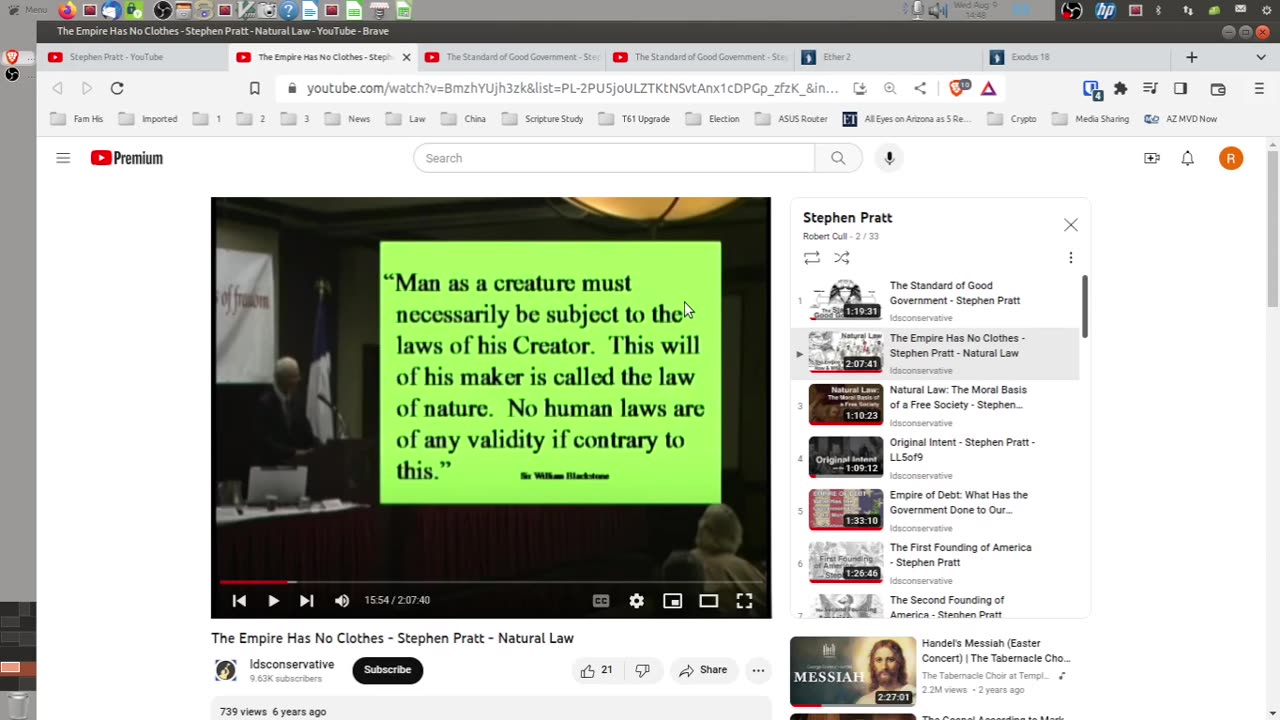This screenshot has width=1280, height=720.
Task: Open the Election bookmarks folder
Action: pyautogui.click(x=714, y=119)
